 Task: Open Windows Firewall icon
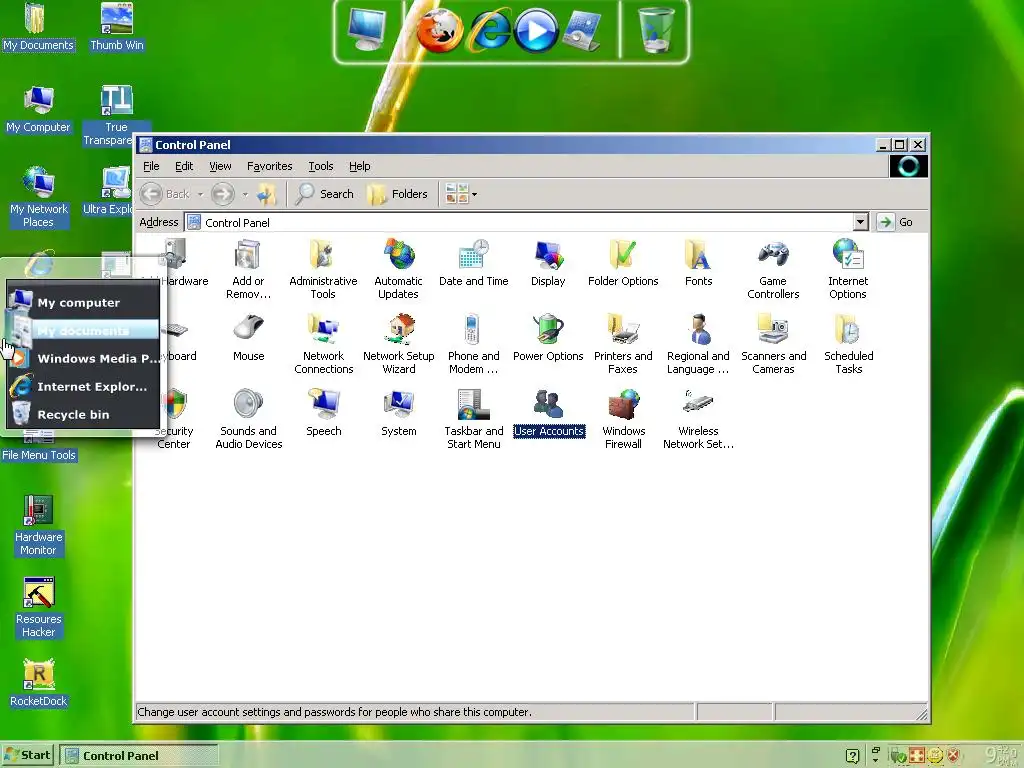[623, 419]
